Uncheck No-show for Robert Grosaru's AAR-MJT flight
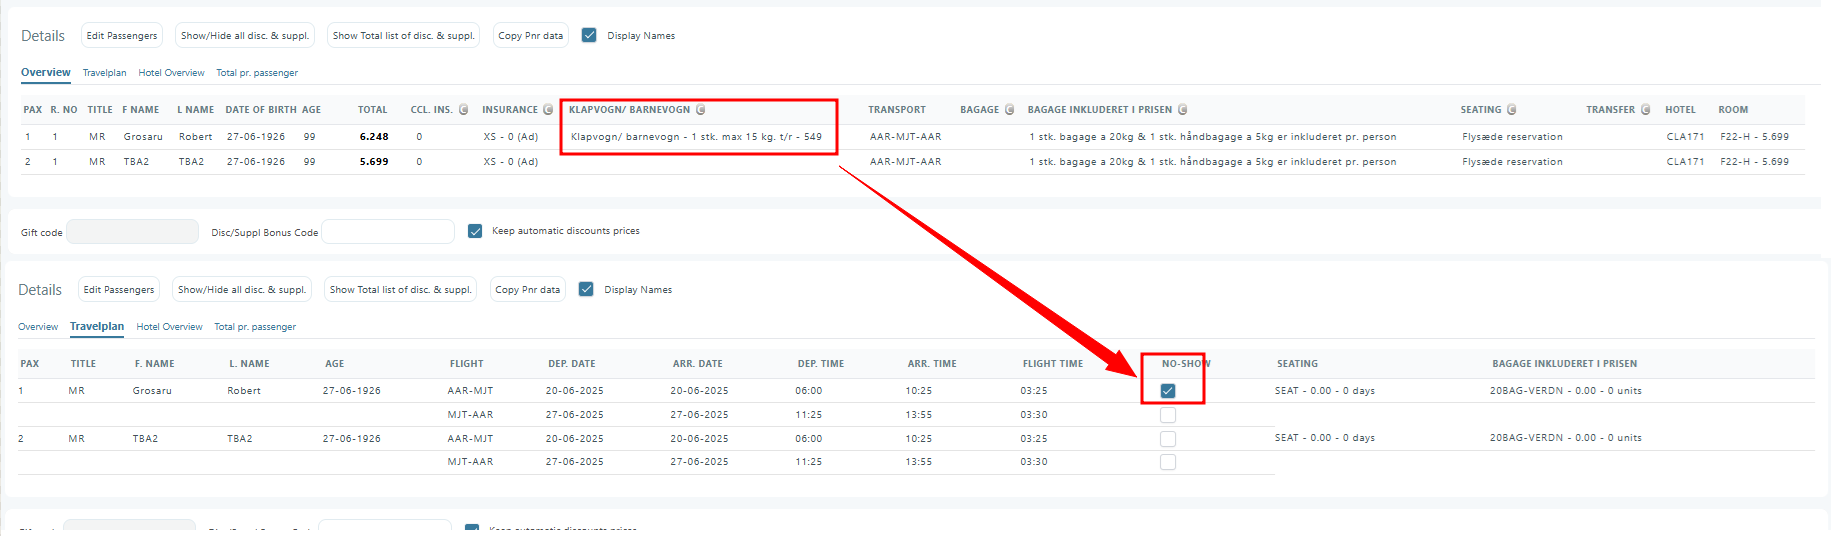The image size is (1839, 536). (x=1168, y=391)
